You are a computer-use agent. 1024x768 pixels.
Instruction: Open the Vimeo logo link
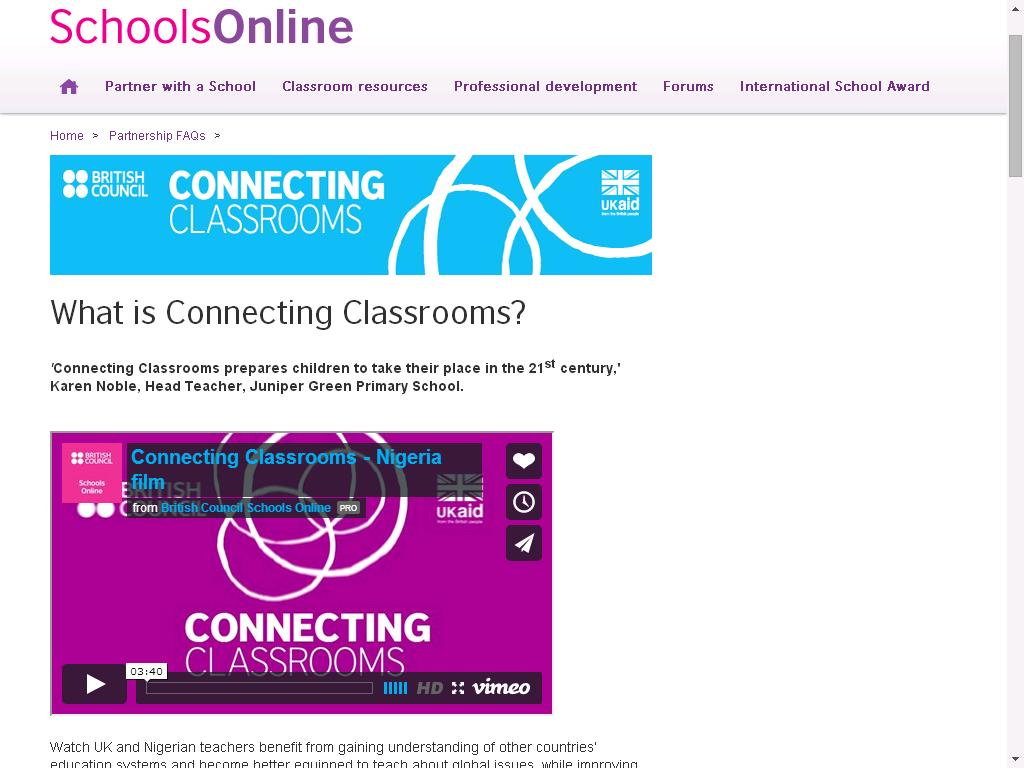coord(501,687)
